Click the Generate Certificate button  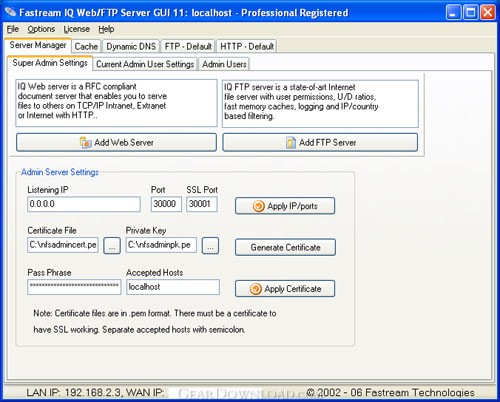(285, 247)
